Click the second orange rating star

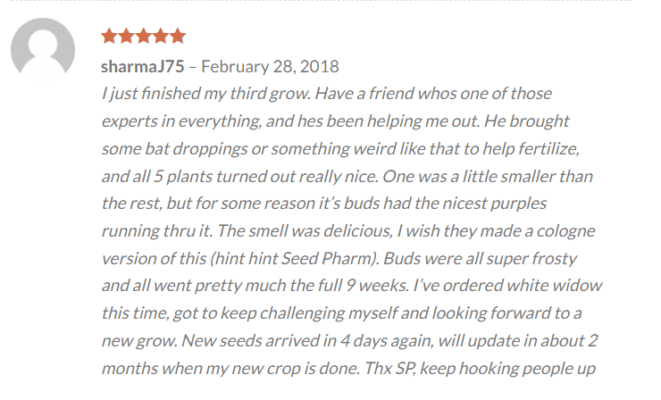pos(126,36)
